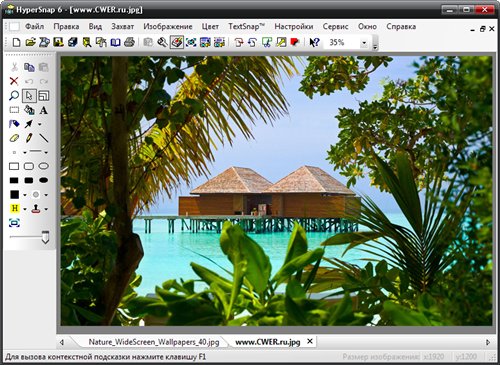This screenshot has width=500, height=365.
Task: Select the Zoom magnifier tool in toolbox
Action: click(14, 95)
